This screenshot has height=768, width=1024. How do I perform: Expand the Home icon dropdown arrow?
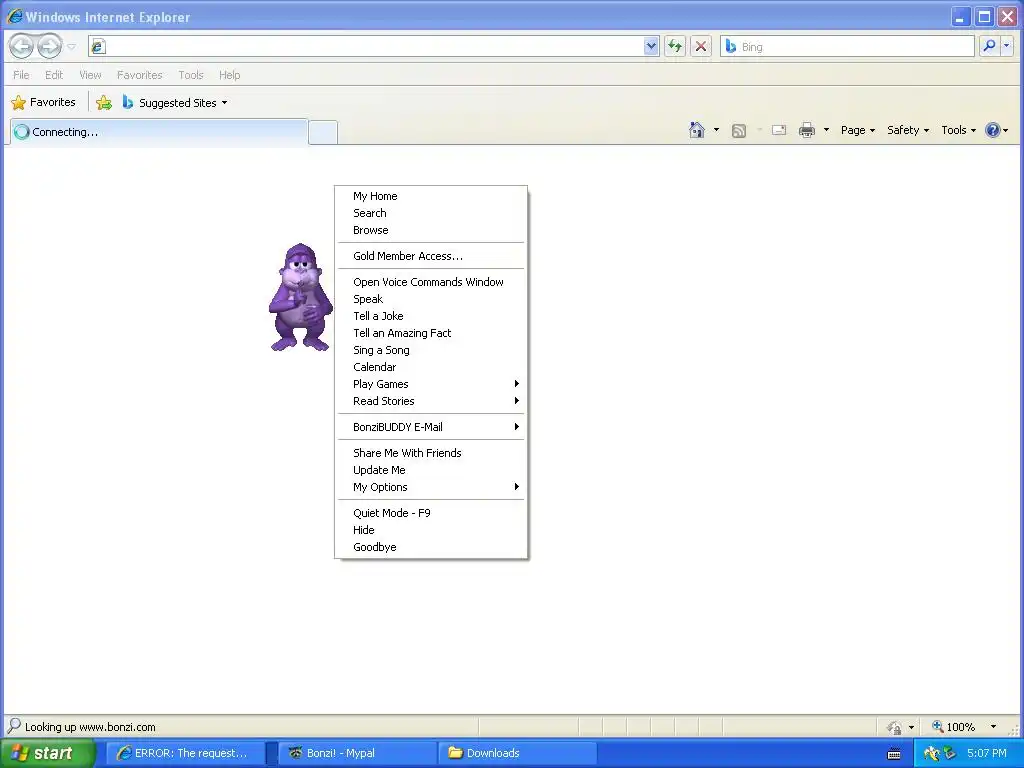[x=716, y=130]
